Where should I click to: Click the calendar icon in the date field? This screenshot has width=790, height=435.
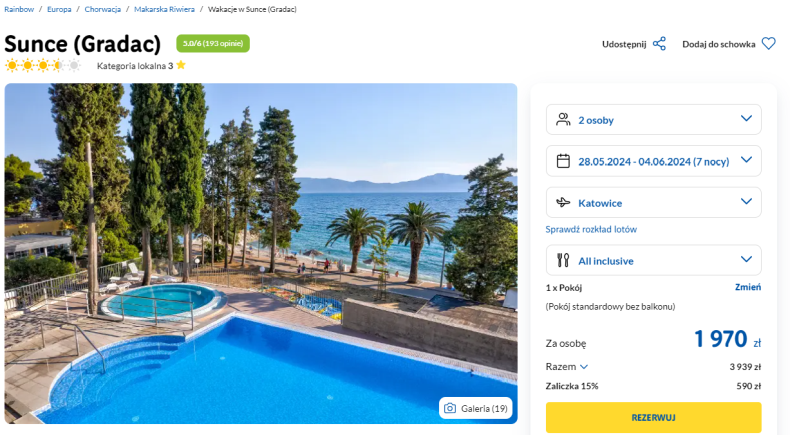563,161
